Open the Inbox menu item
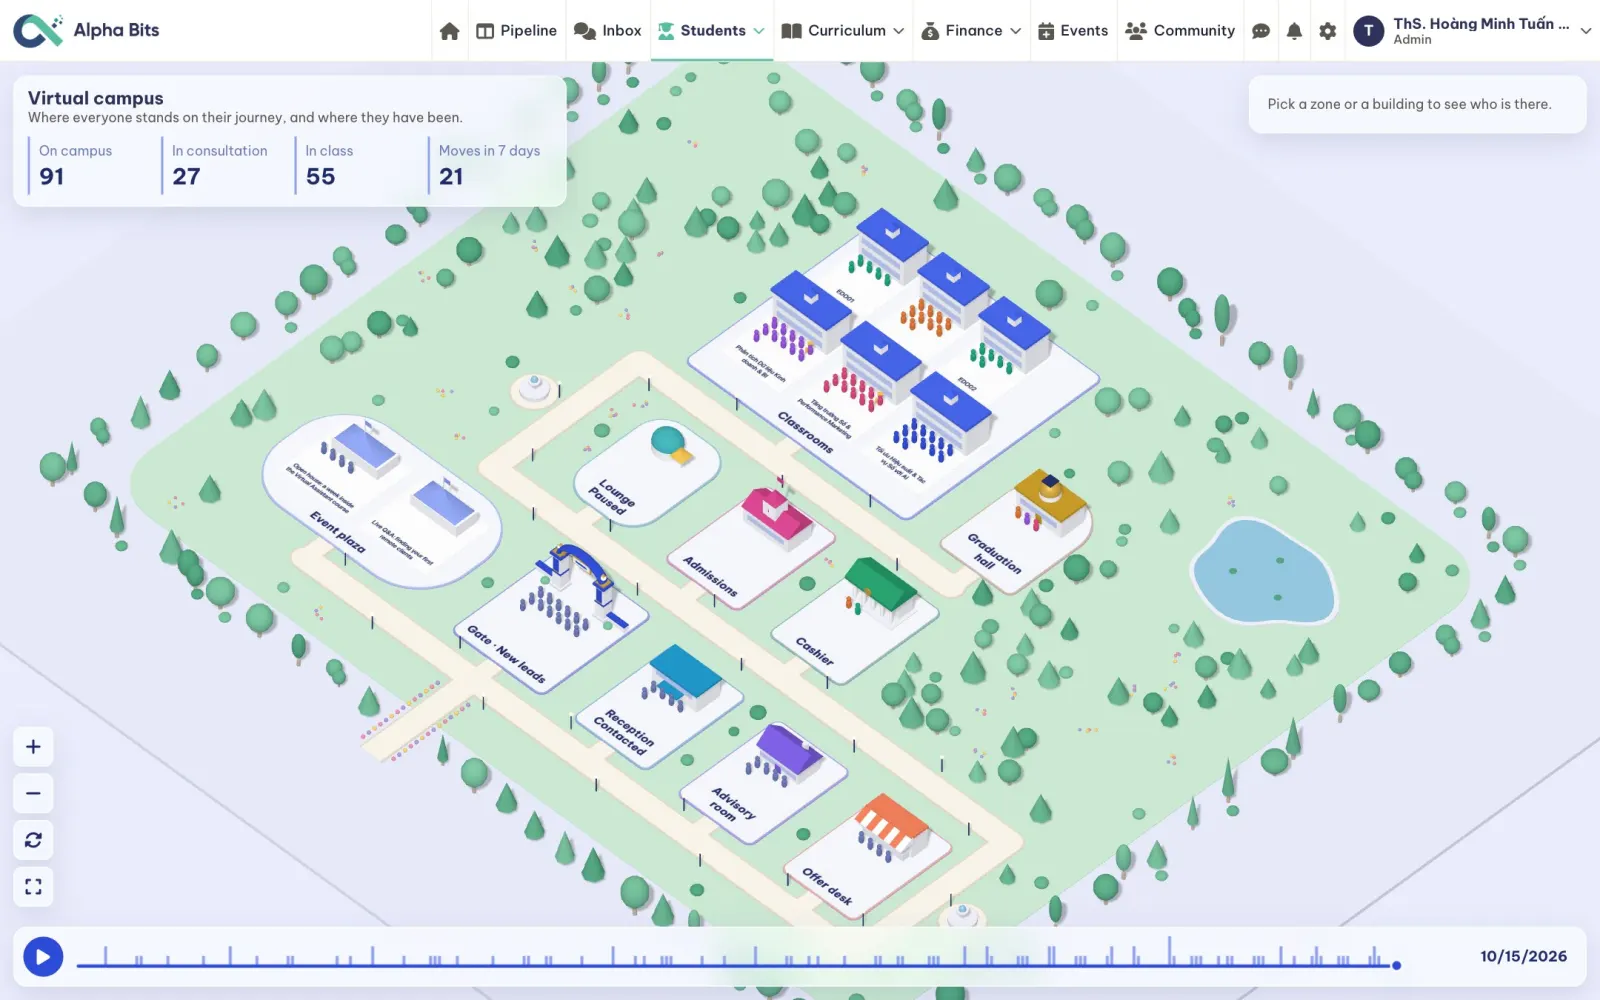Image resolution: width=1600 pixels, height=1000 pixels. coord(607,31)
